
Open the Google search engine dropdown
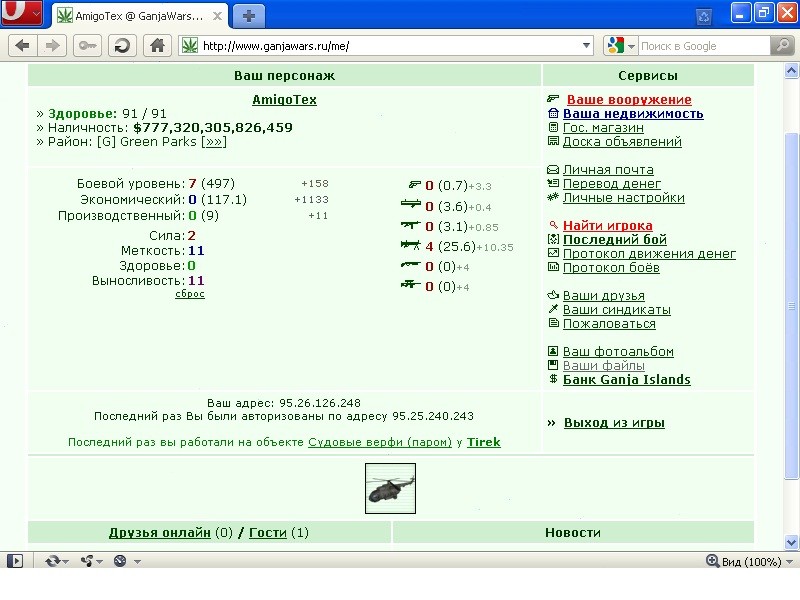621,46
